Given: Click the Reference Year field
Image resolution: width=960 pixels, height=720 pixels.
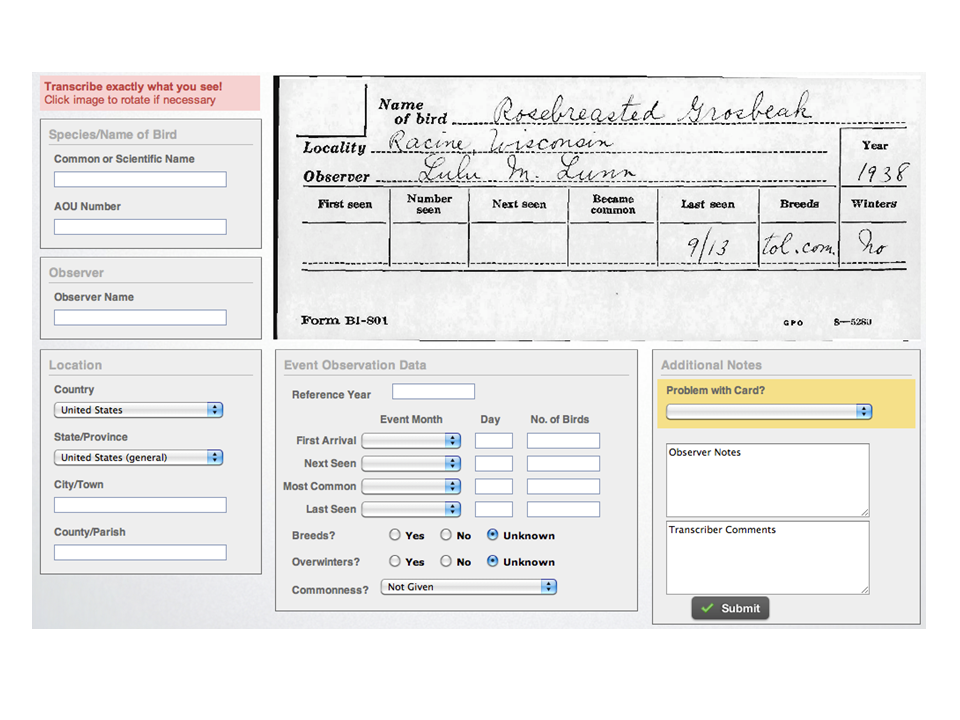Looking at the screenshot, I should point(434,391).
